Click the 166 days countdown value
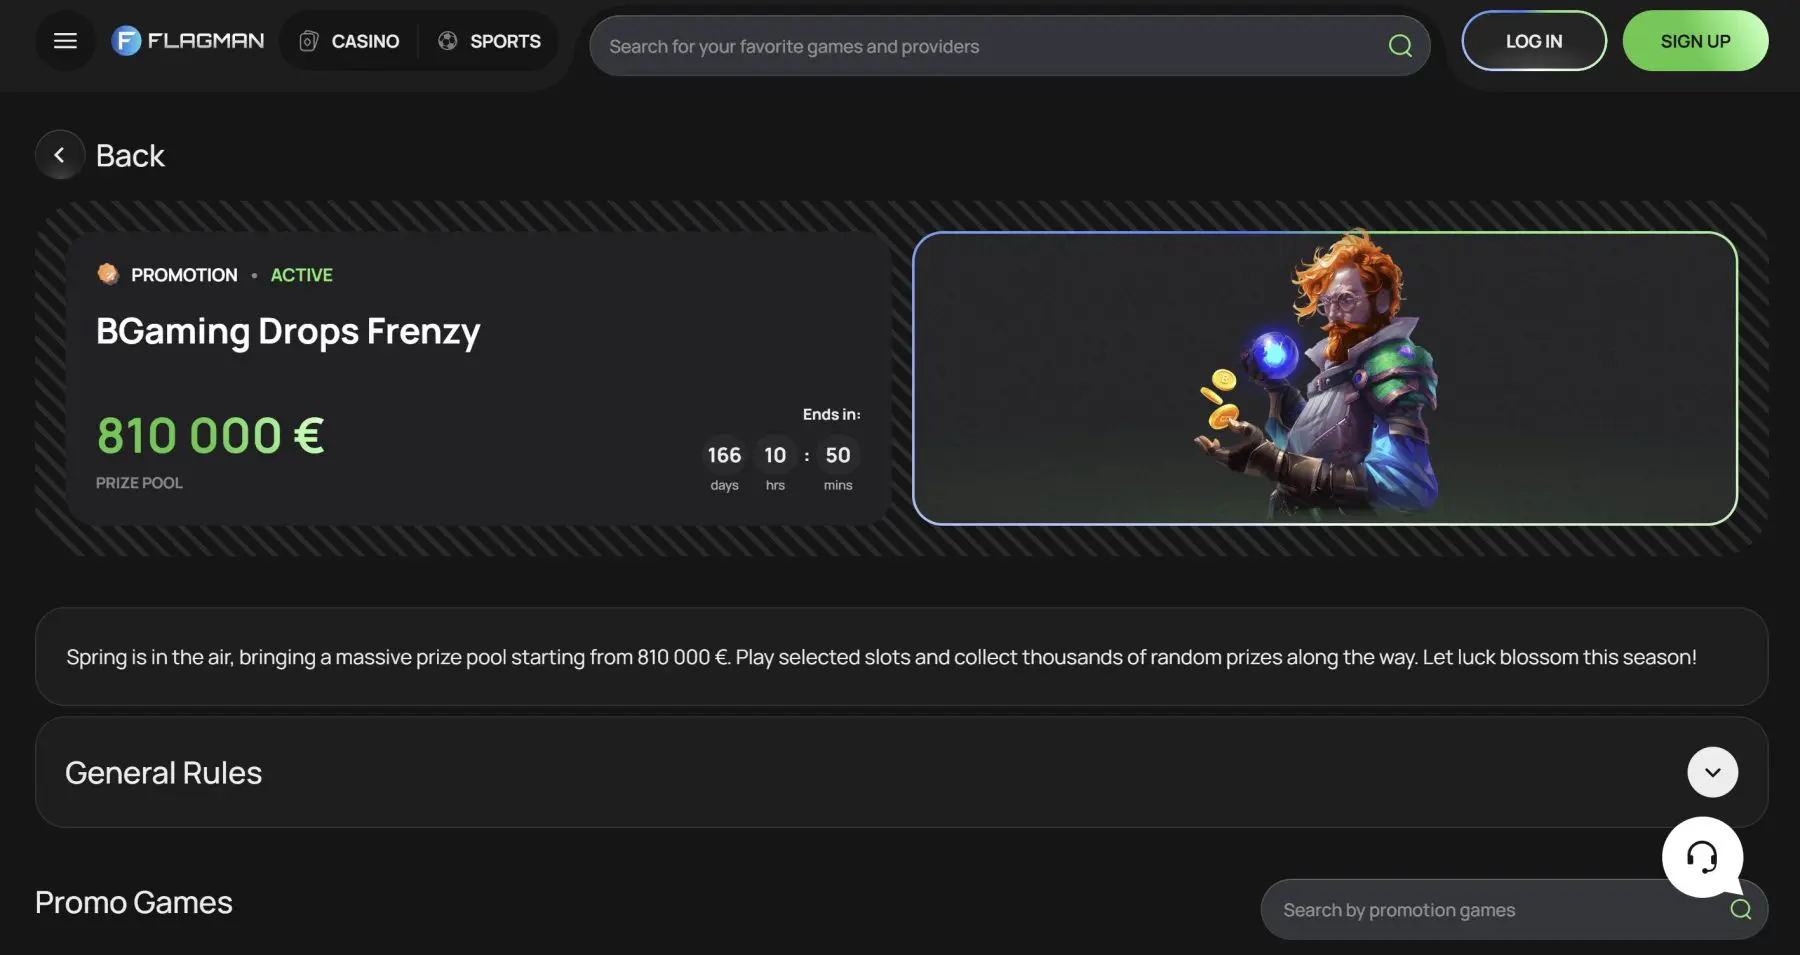The height and width of the screenshot is (955, 1800). [724, 456]
